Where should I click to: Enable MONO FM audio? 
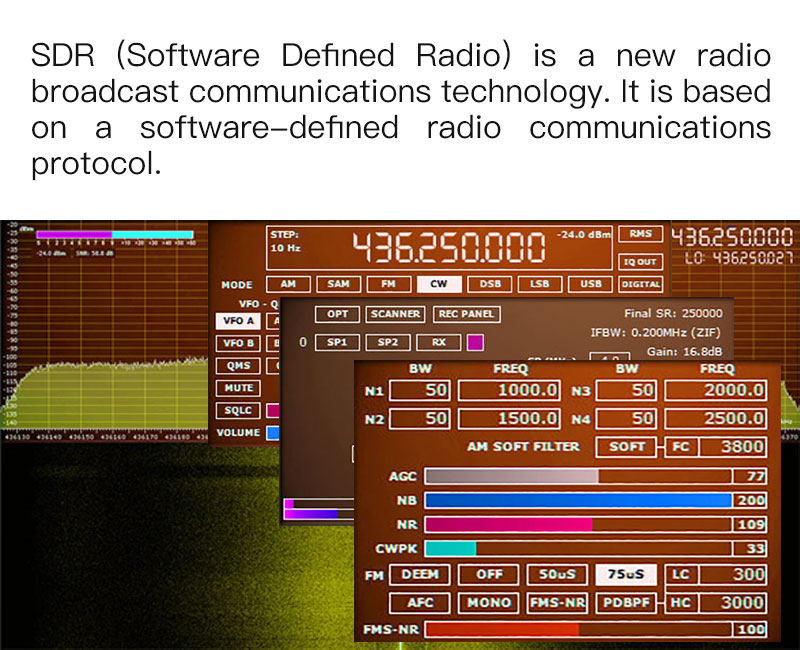[x=488, y=603]
